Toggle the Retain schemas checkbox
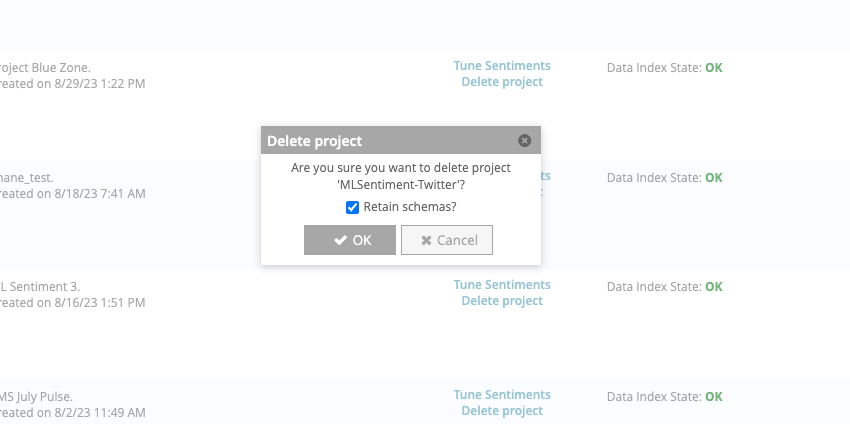Screen dimensions: 850x424 coord(352,207)
